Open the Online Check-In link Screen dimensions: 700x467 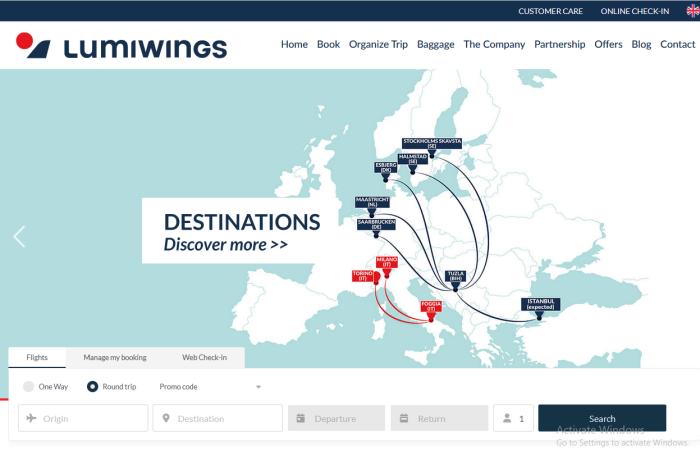(x=635, y=11)
